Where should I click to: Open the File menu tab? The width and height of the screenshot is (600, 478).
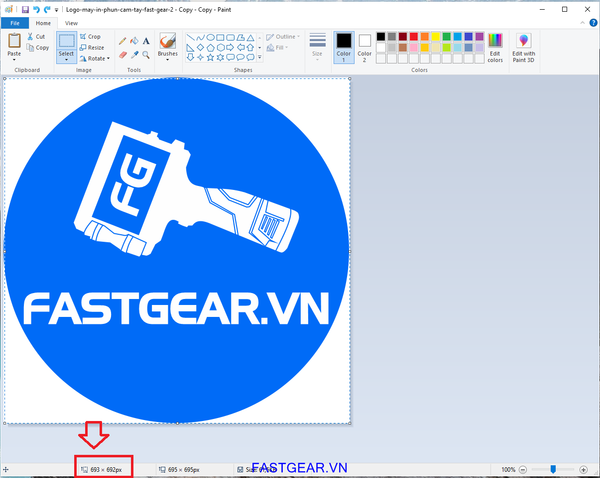click(x=15, y=23)
